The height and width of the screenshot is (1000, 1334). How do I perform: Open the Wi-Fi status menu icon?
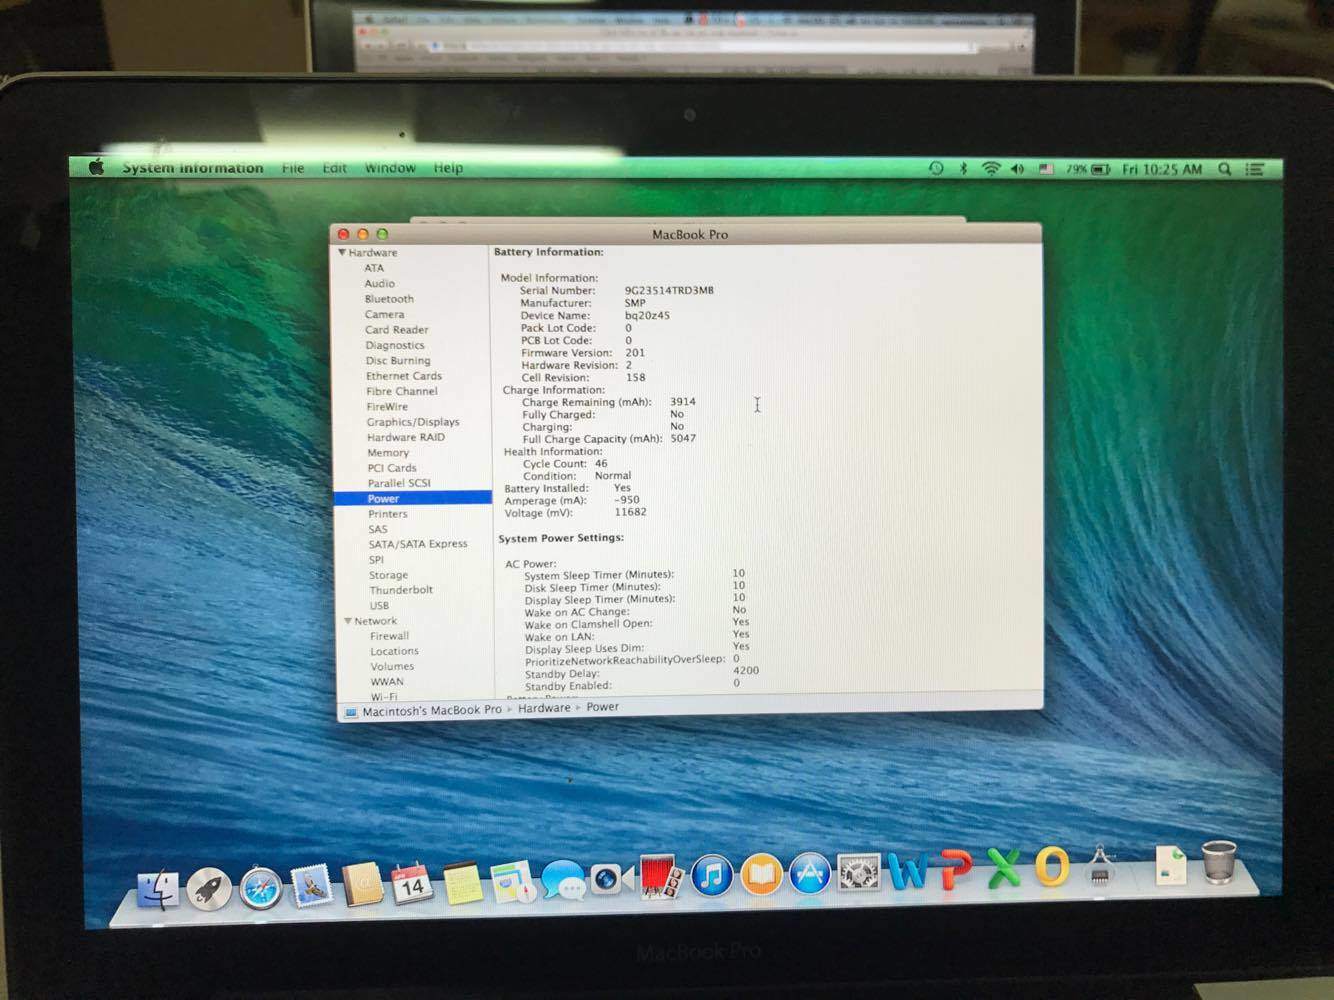pos(990,169)
